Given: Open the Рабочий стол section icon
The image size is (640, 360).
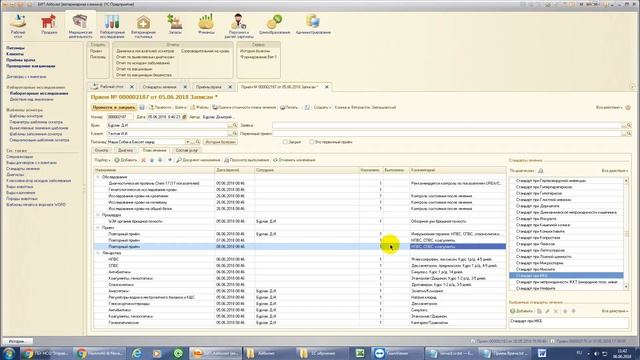Looking at the screenshot, I should click(18, 25).
